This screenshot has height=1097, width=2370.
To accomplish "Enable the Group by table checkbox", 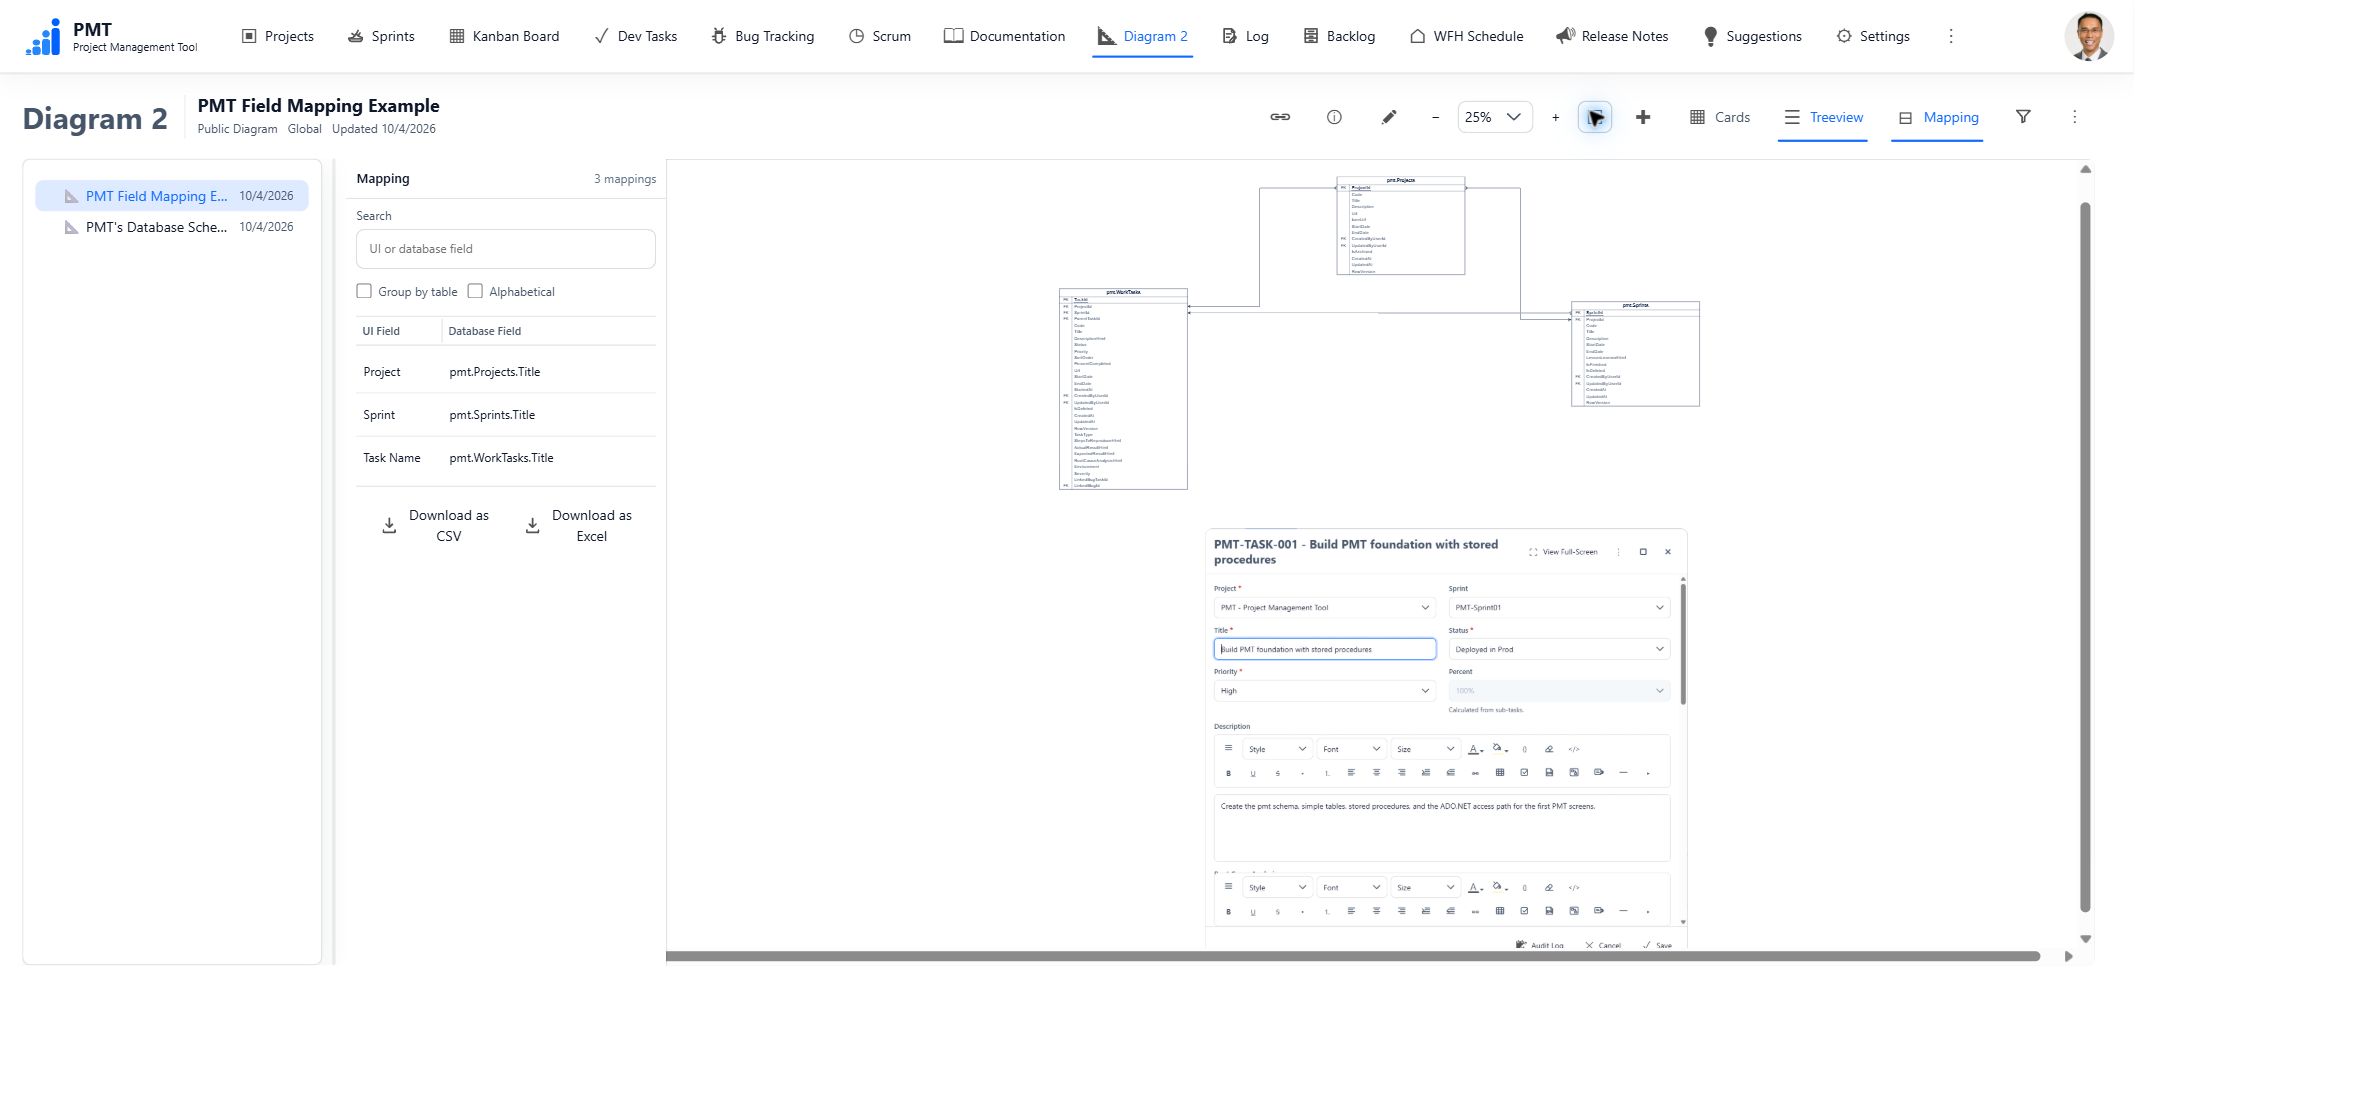I will click(364, 291).
